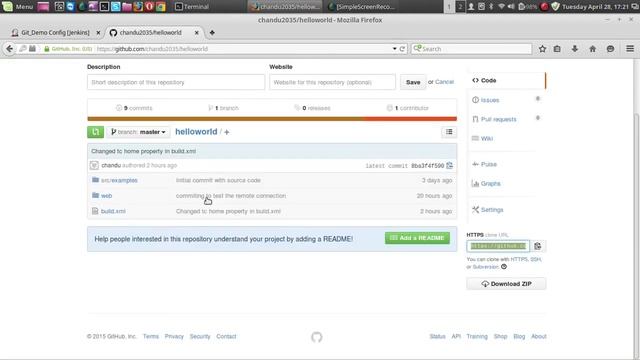Open the 0 releases link

tap(312, 108)
